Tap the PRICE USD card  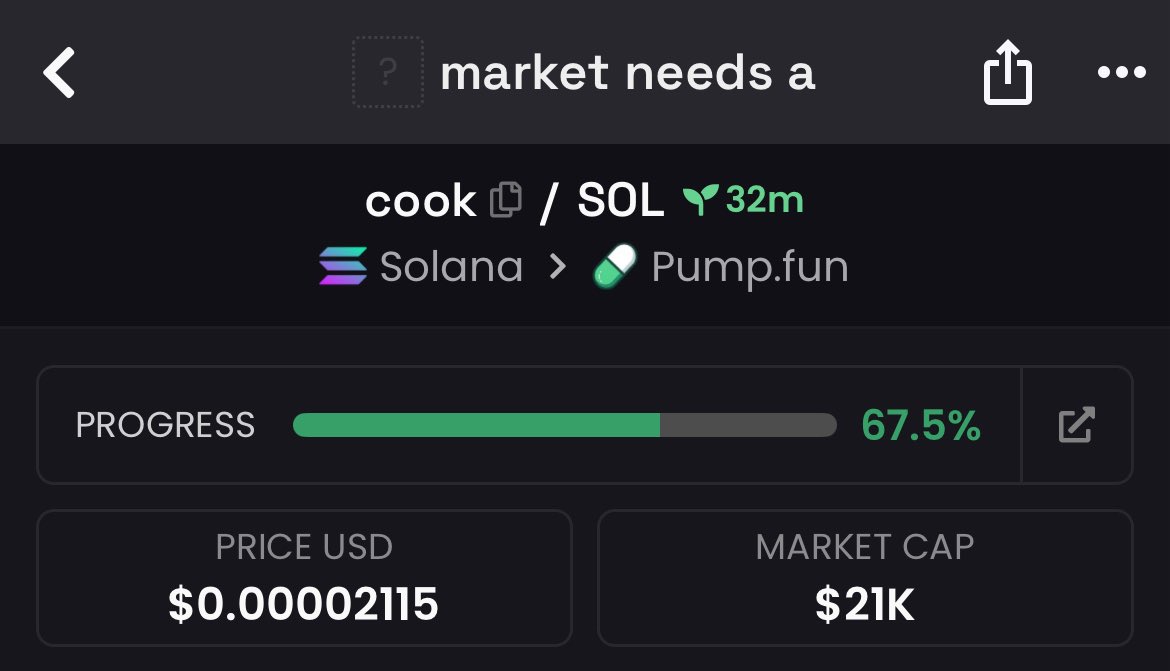click(304, 577)
